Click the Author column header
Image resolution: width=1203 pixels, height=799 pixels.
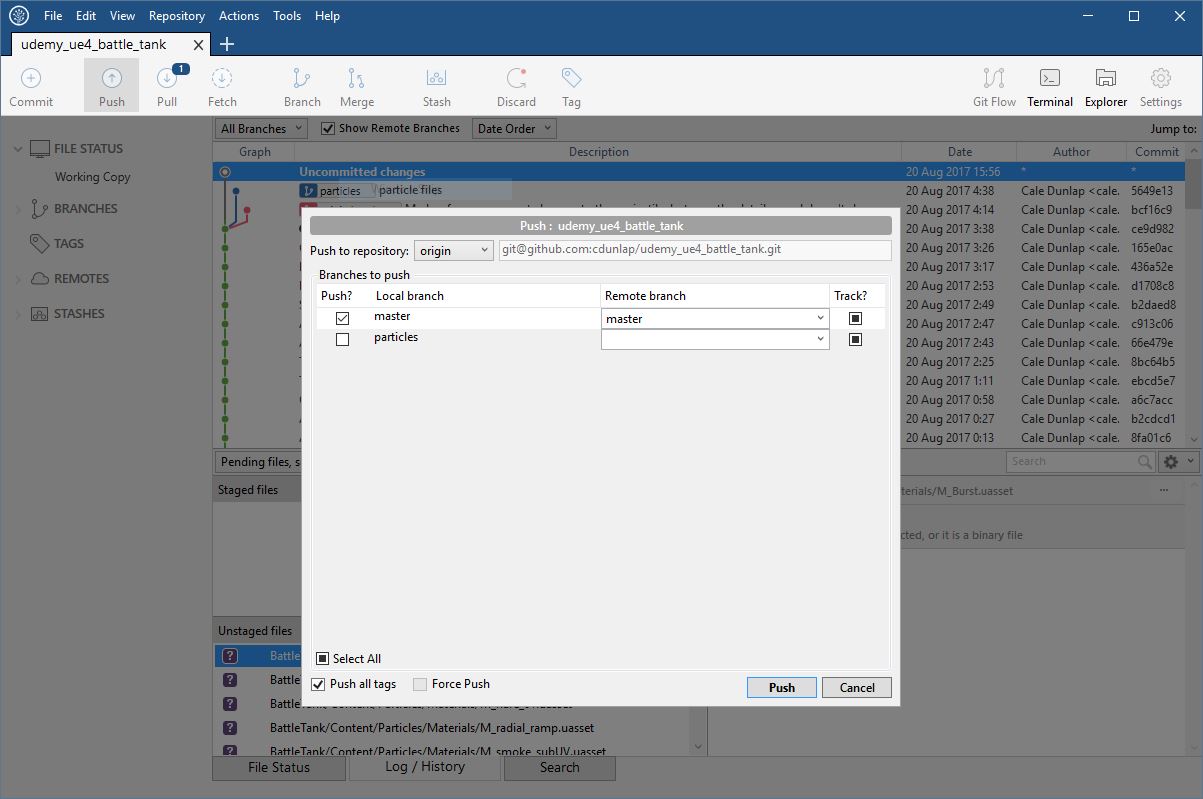1071,152
